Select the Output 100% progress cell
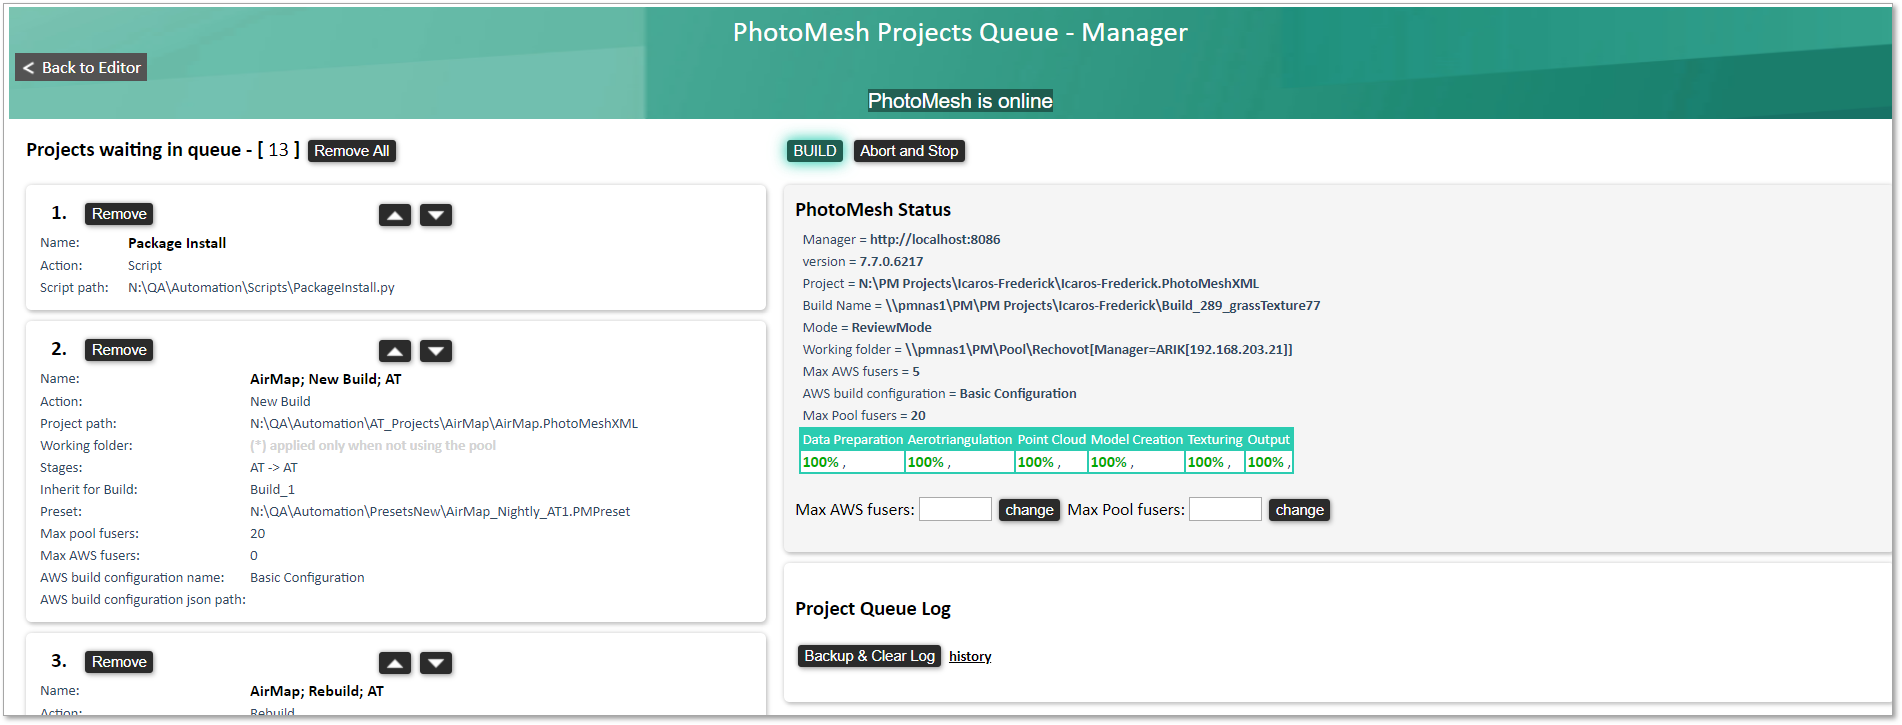 (1269, 462)
